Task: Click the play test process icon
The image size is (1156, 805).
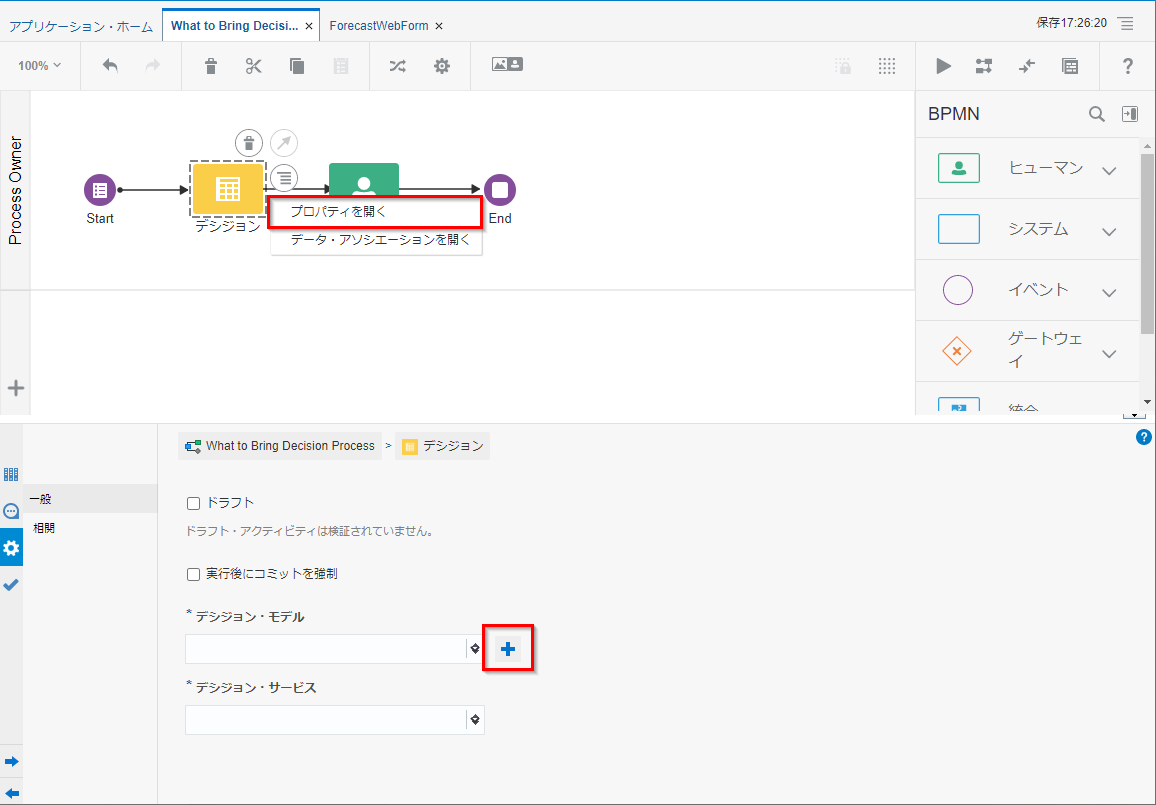Action: click(943, 66)
